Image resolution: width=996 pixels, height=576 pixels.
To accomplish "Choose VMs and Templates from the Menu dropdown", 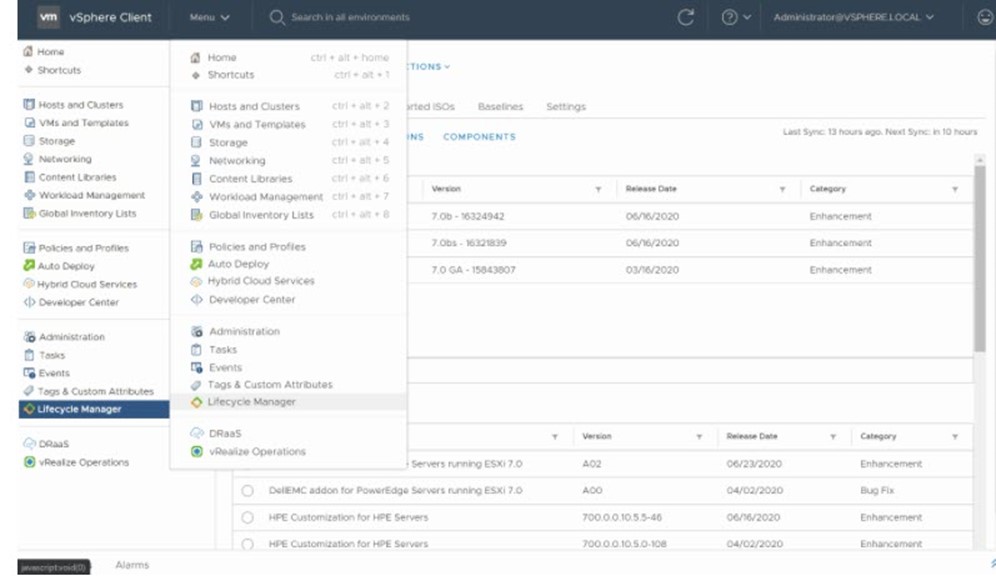I will pyautogui.click(x=288, y=124).
